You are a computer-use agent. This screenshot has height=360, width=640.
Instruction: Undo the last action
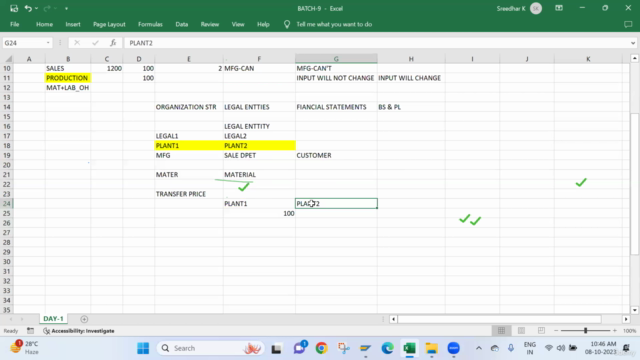pyautogui.click(x=28, y=8)
